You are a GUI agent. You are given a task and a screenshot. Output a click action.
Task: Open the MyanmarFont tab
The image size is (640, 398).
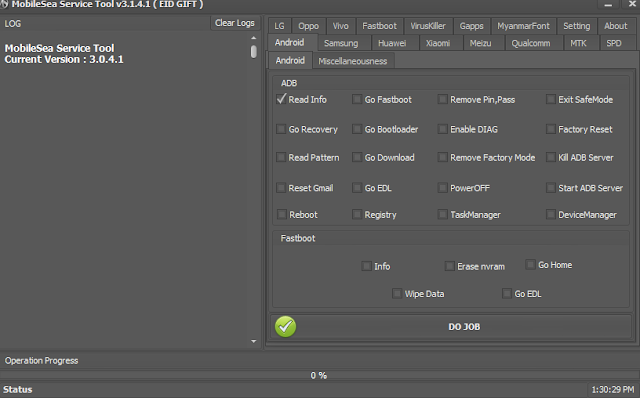(523, 26)
